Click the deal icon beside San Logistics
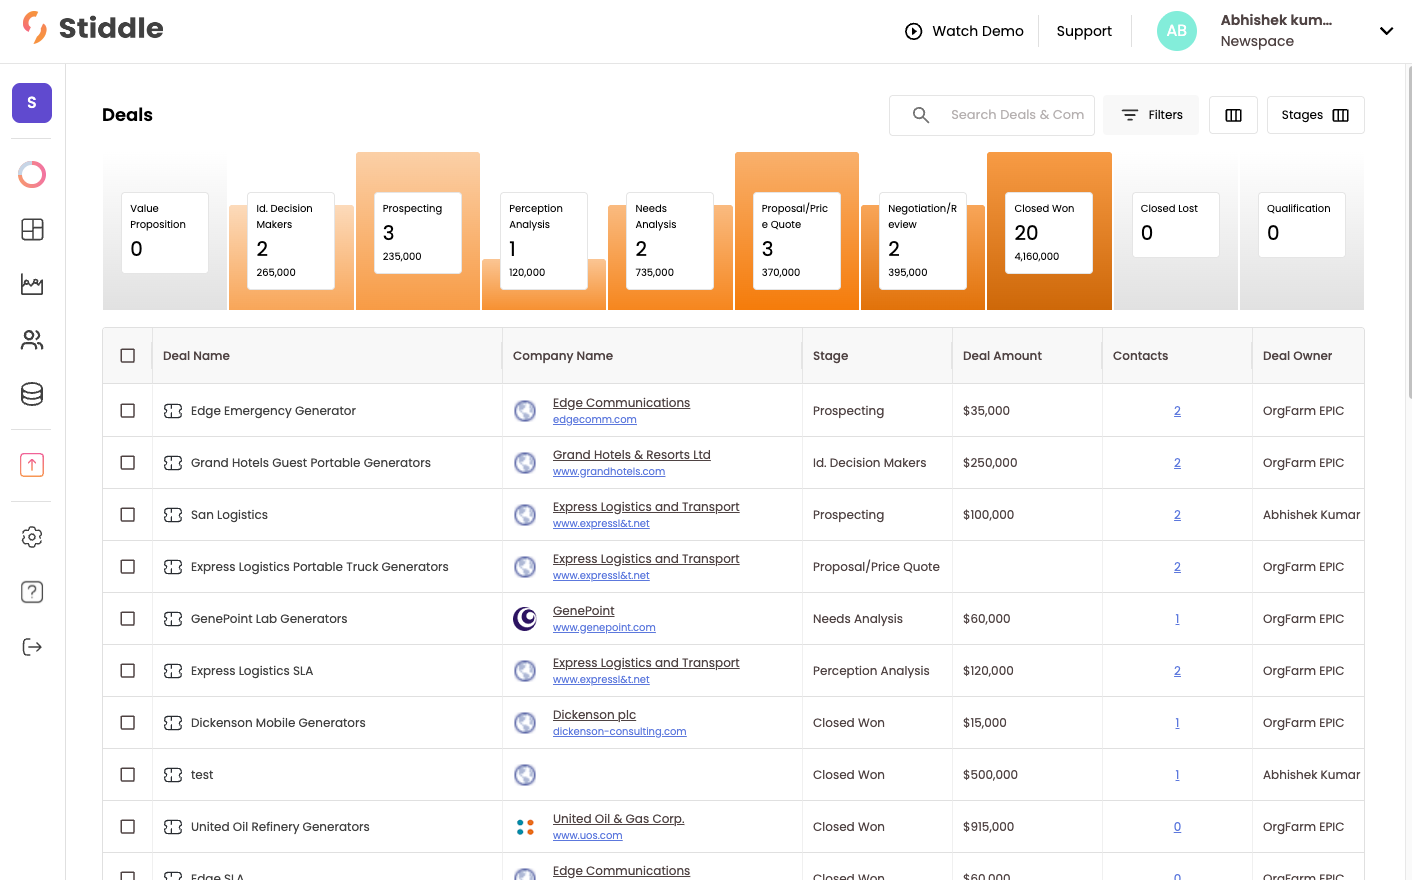 [173, 515]
